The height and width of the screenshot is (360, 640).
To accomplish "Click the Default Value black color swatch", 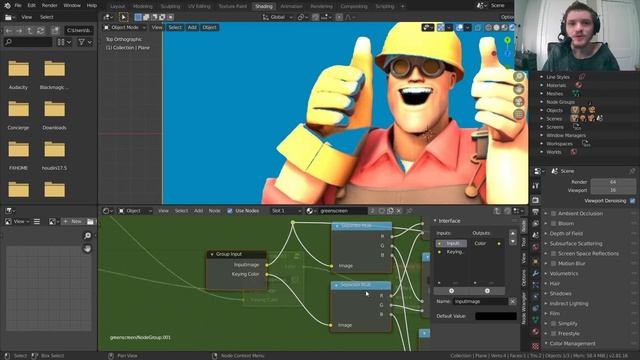I will pyautogui.click(x=496, y=316).
